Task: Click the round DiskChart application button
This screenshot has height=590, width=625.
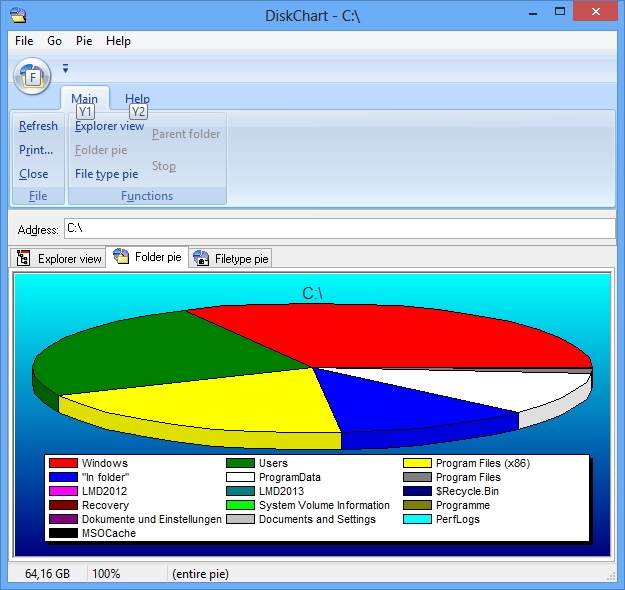Action: click(32, 75)
